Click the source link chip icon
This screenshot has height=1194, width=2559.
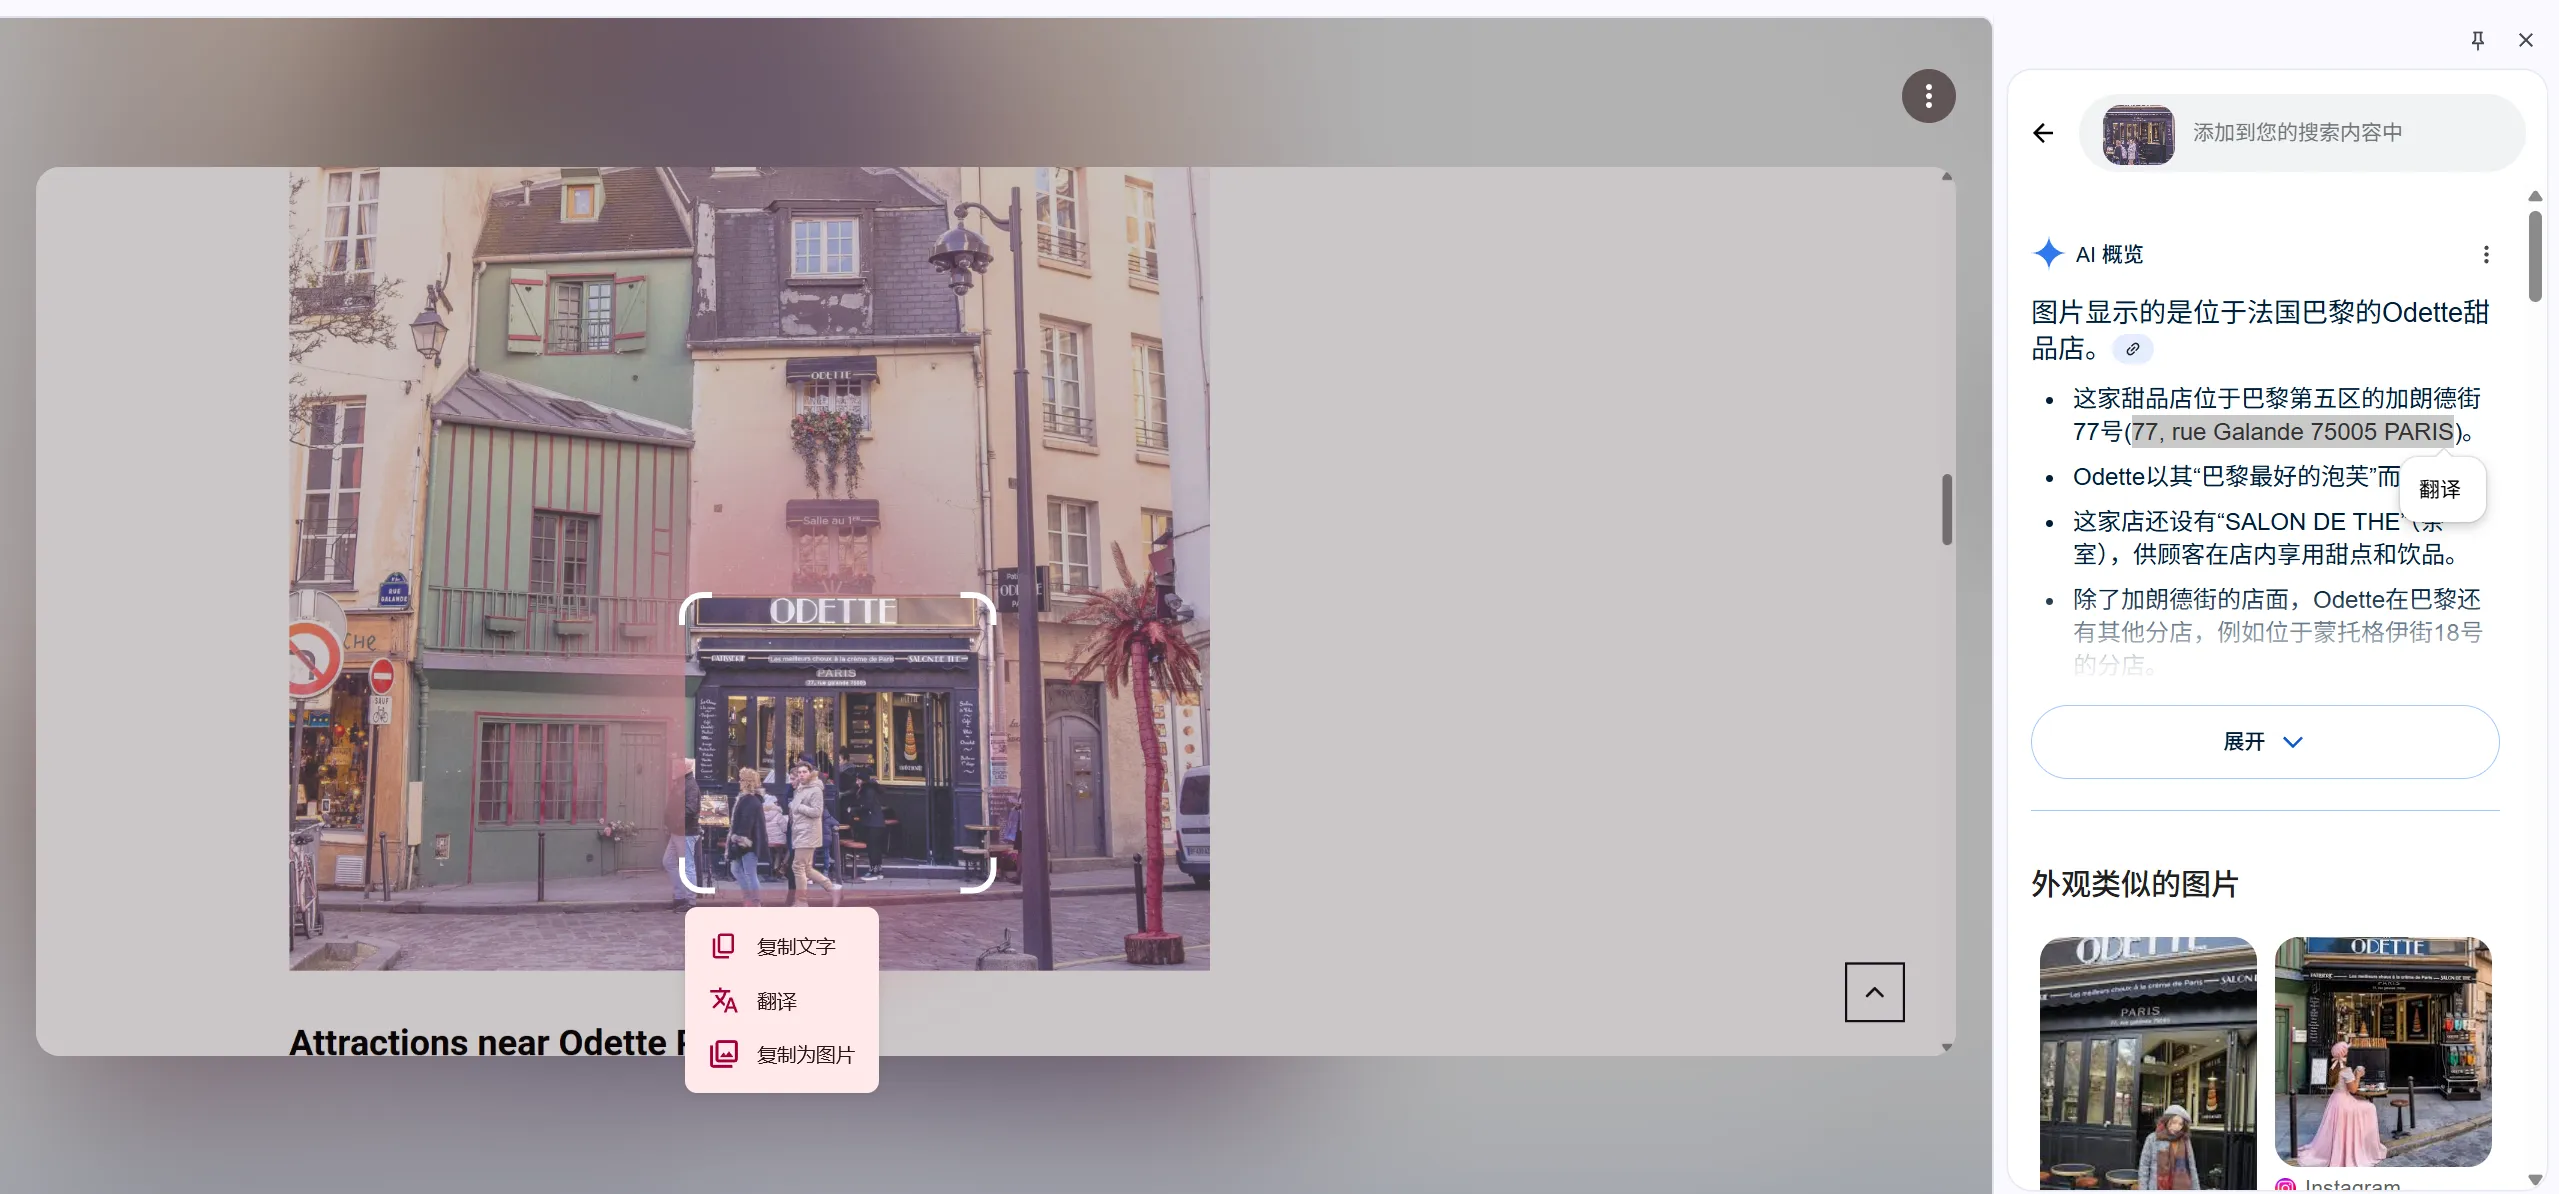pos(2132,349)
